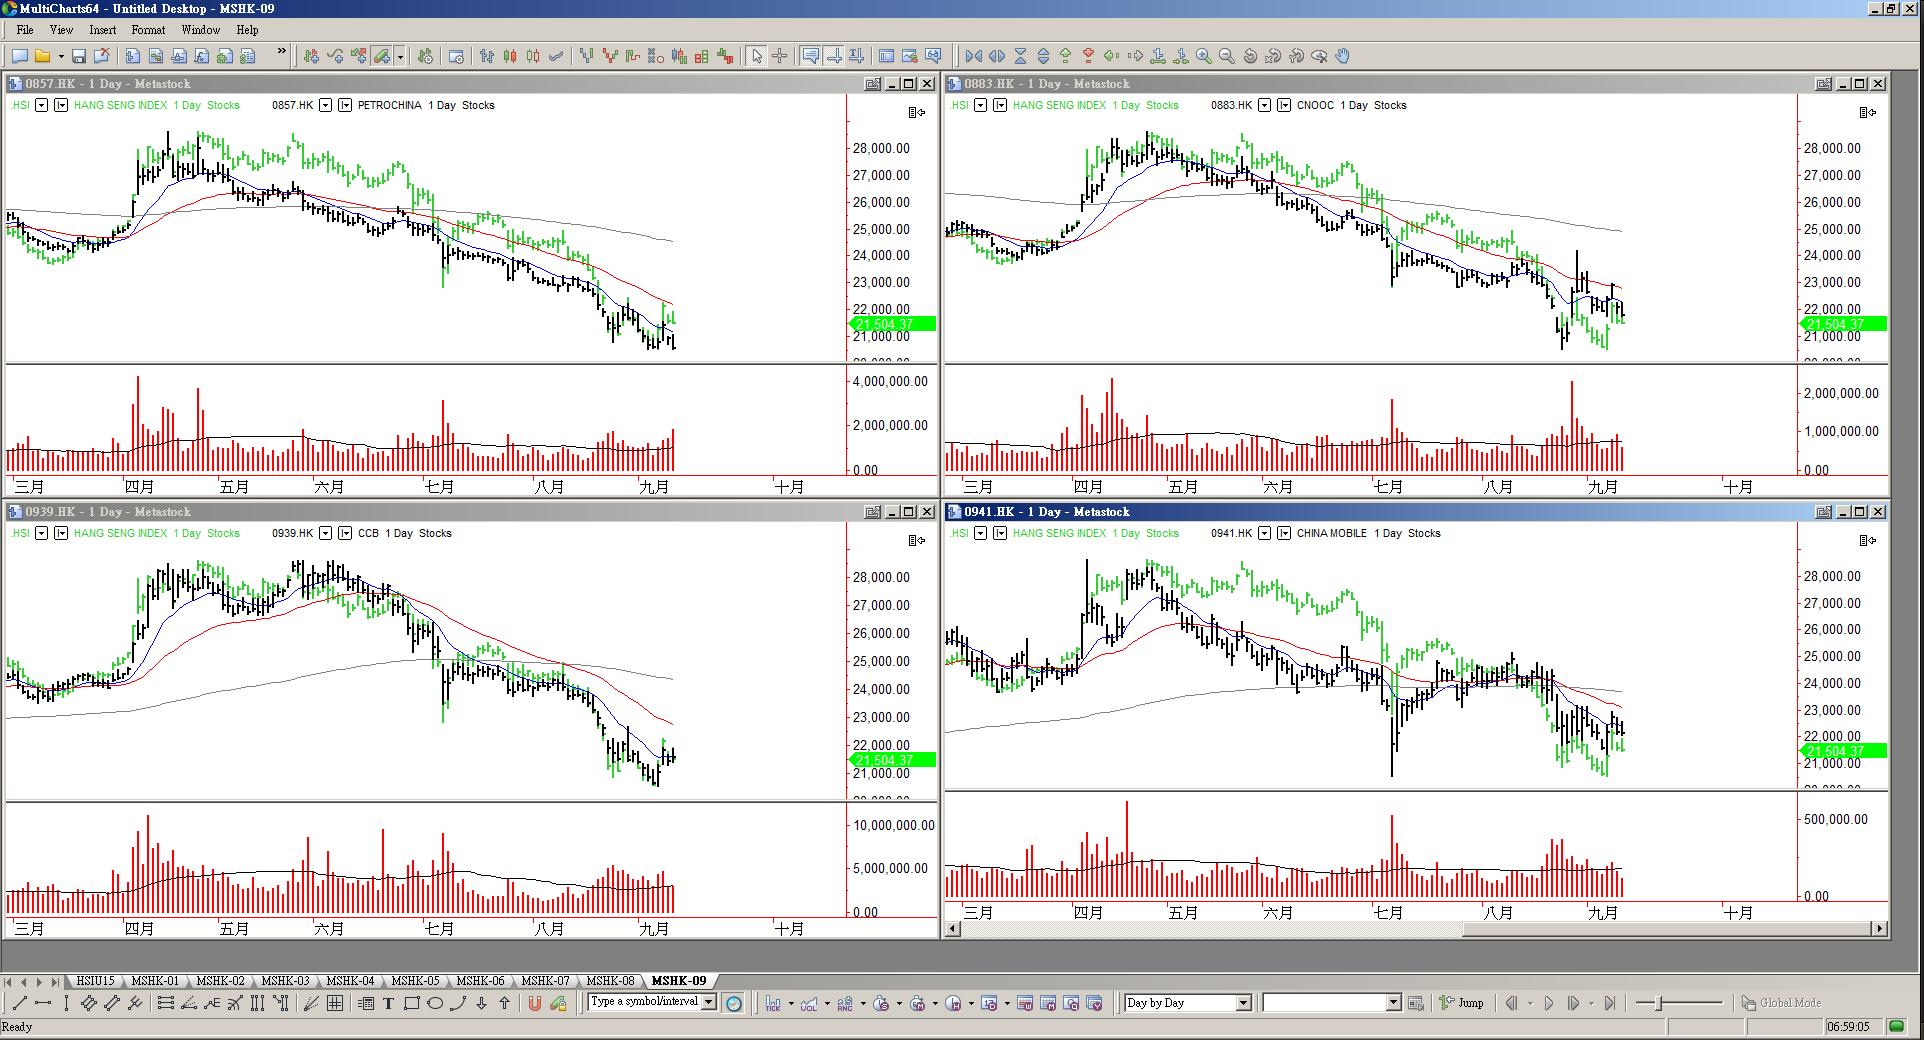Toggle magnet snap mode icon
Viewport: 1924px width, 1057px height.
pos(535,1003)
